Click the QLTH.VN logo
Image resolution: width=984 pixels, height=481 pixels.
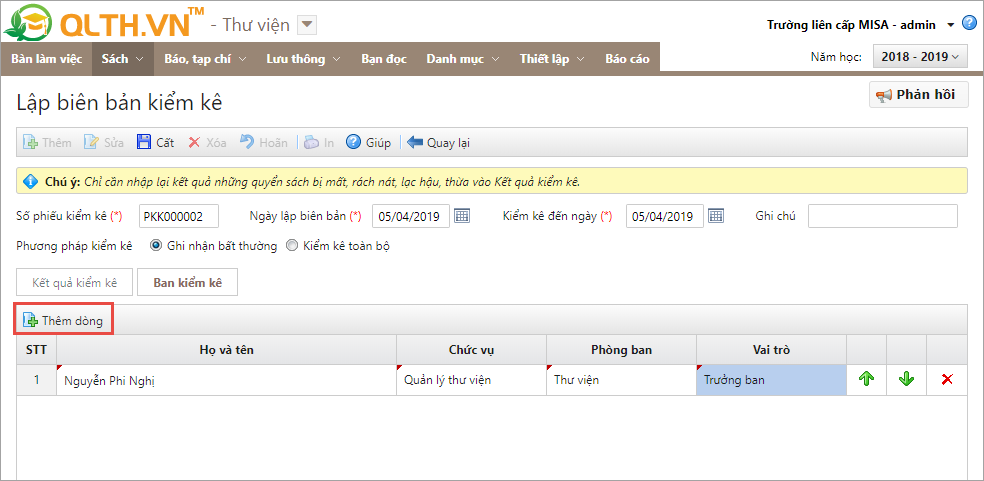pos(104,22)
